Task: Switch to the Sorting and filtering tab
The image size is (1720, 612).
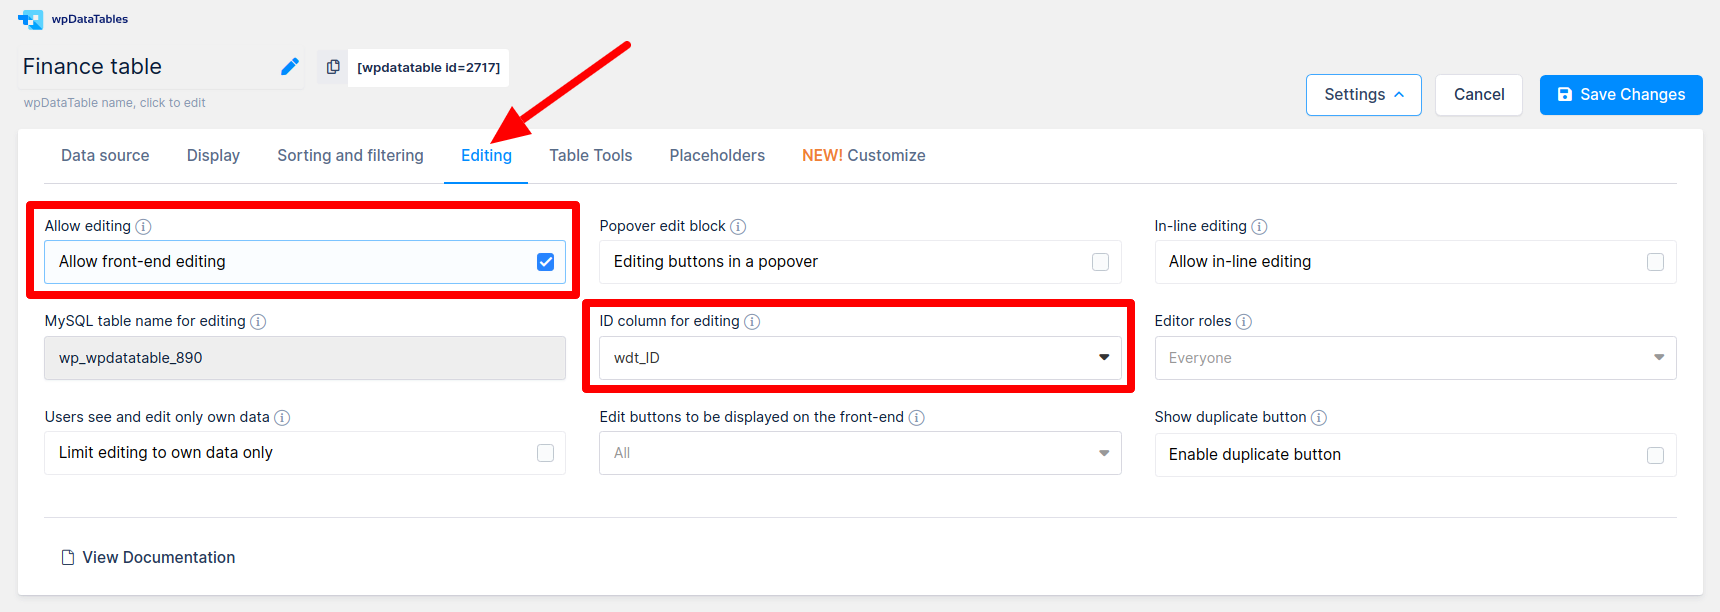Action: pos(349,155)
